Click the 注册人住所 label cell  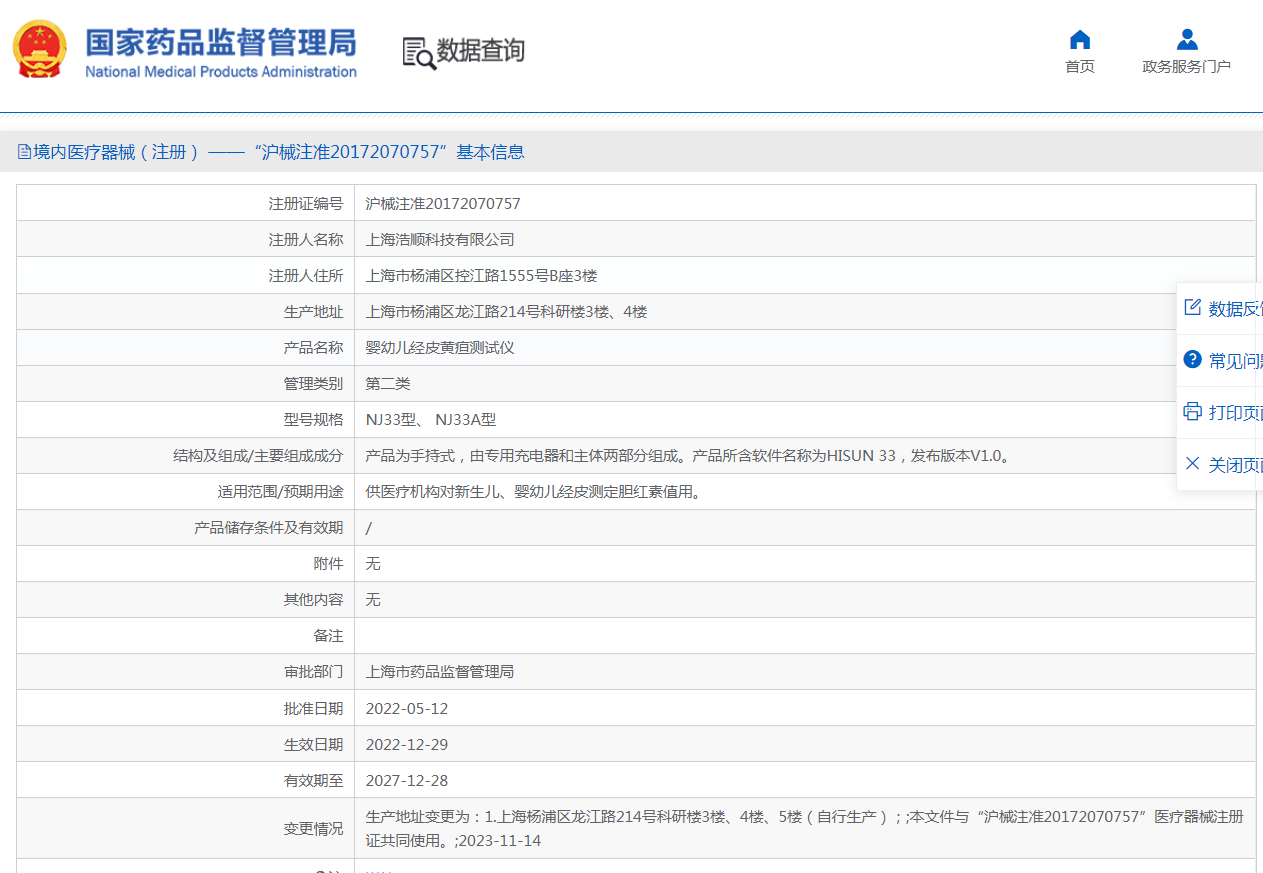point(185,275)
